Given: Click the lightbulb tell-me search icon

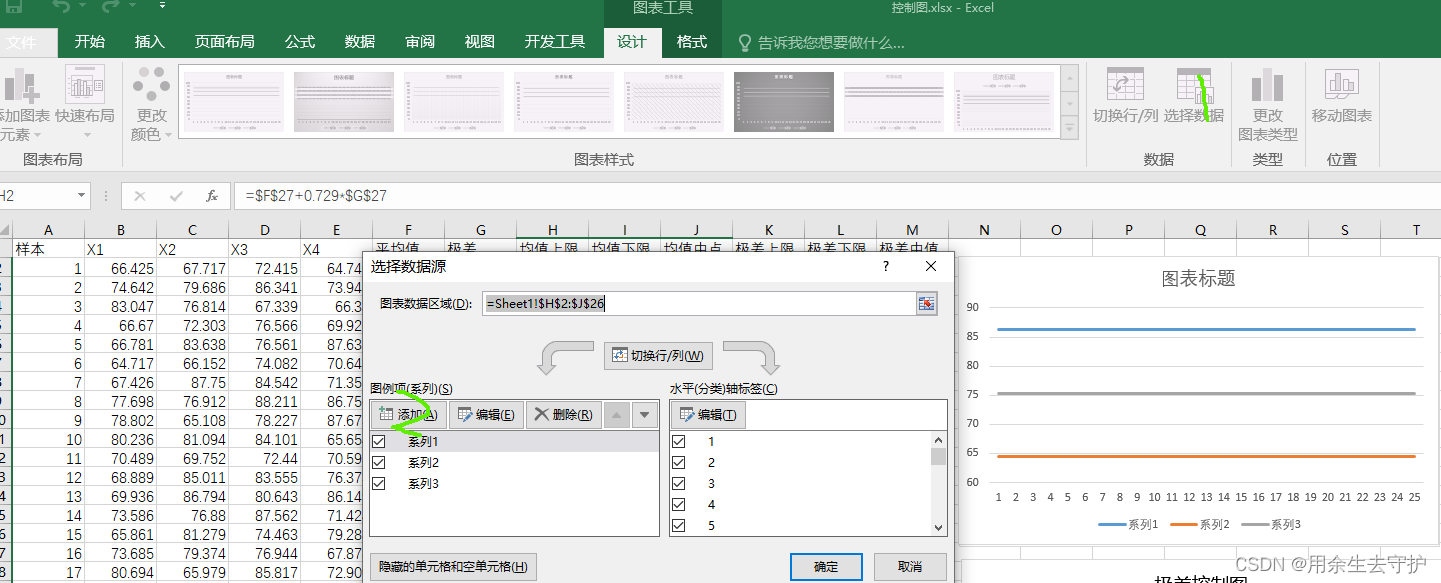Looking at the screenshot, I should click(745, 42).
